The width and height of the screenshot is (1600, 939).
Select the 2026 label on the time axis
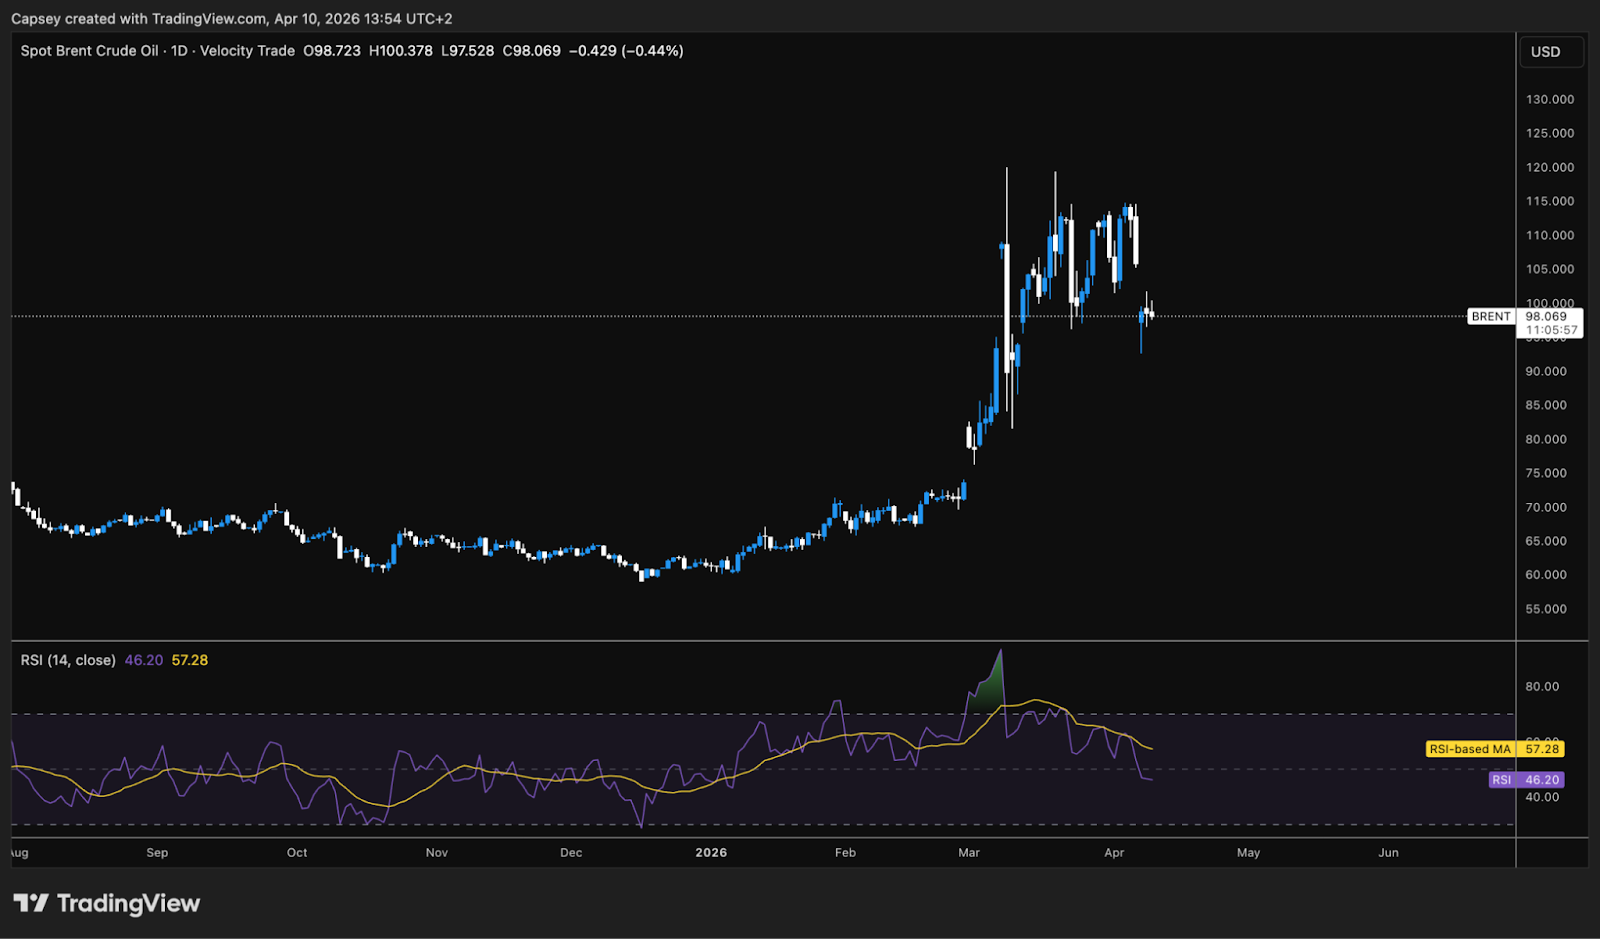(x=711, y=853)
